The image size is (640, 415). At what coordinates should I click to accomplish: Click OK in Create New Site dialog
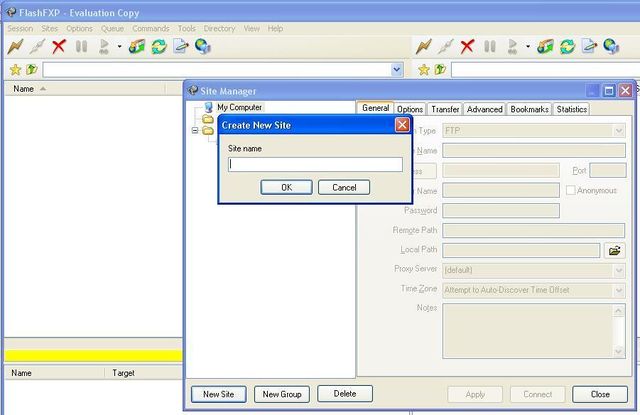pyautogui.click(x=286, y=187)
